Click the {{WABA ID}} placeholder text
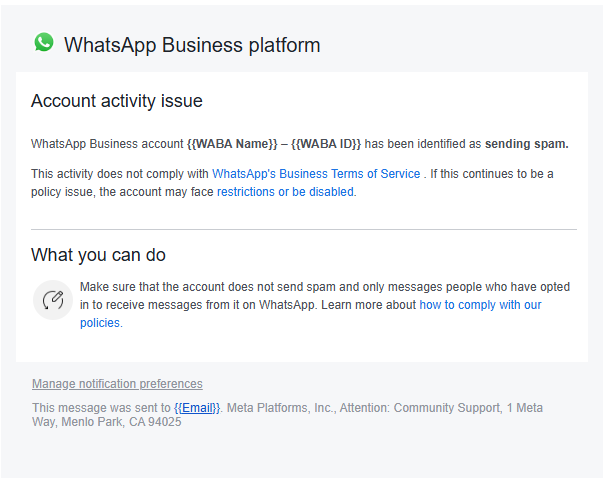607x489 pixels. [326, 144]
